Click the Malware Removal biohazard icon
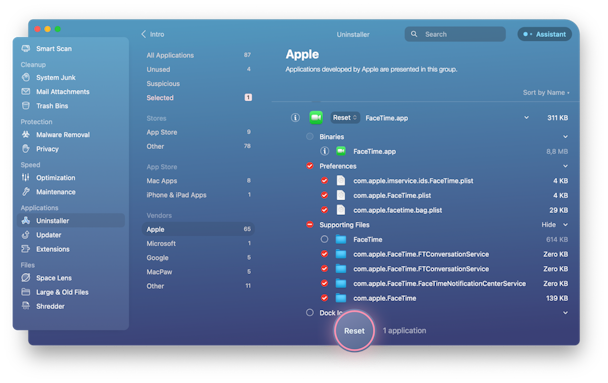 coord(26,135)
